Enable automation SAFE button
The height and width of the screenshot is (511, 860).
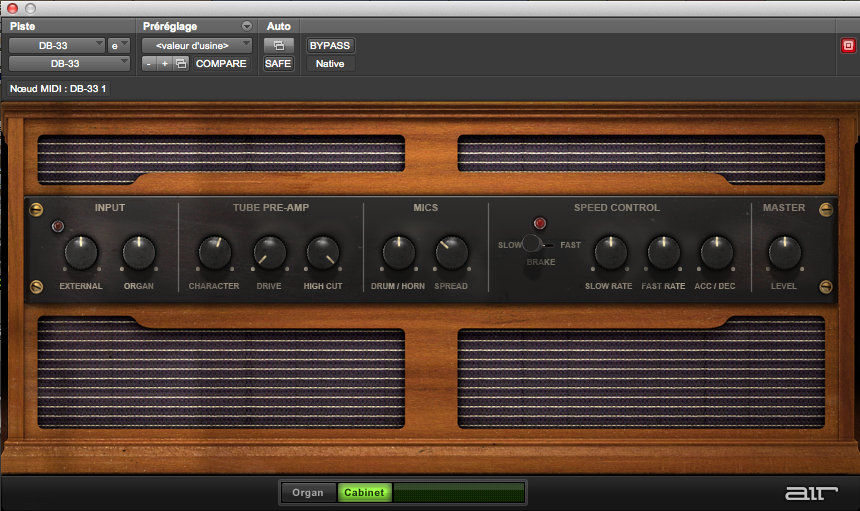click(x=278, y=64)
